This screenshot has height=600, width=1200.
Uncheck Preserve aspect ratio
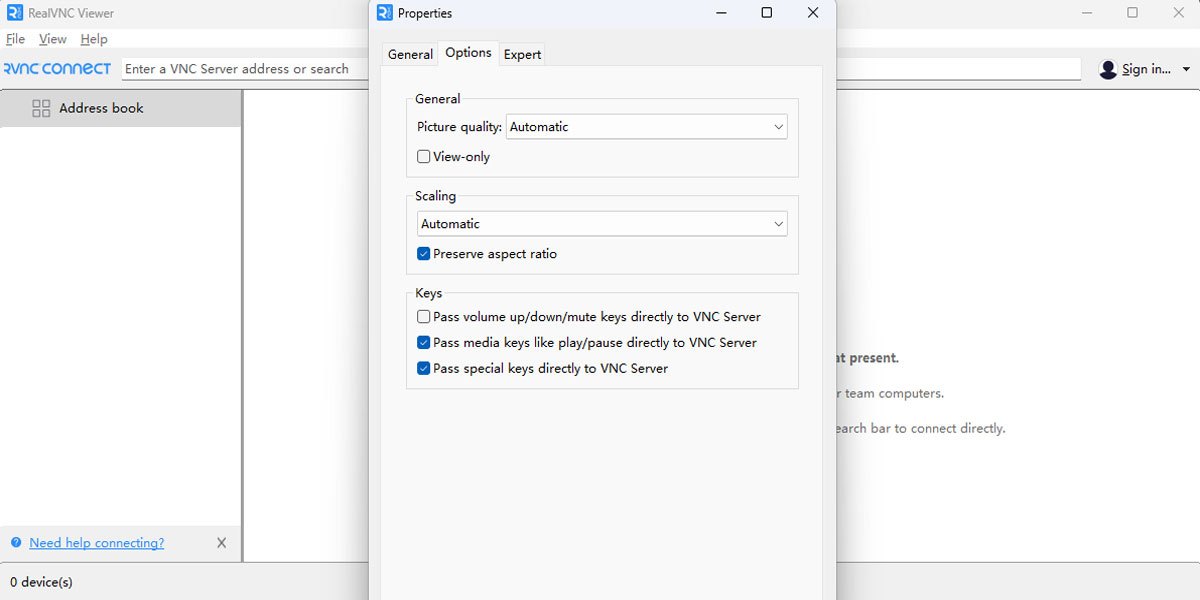(x=423, y=253)
